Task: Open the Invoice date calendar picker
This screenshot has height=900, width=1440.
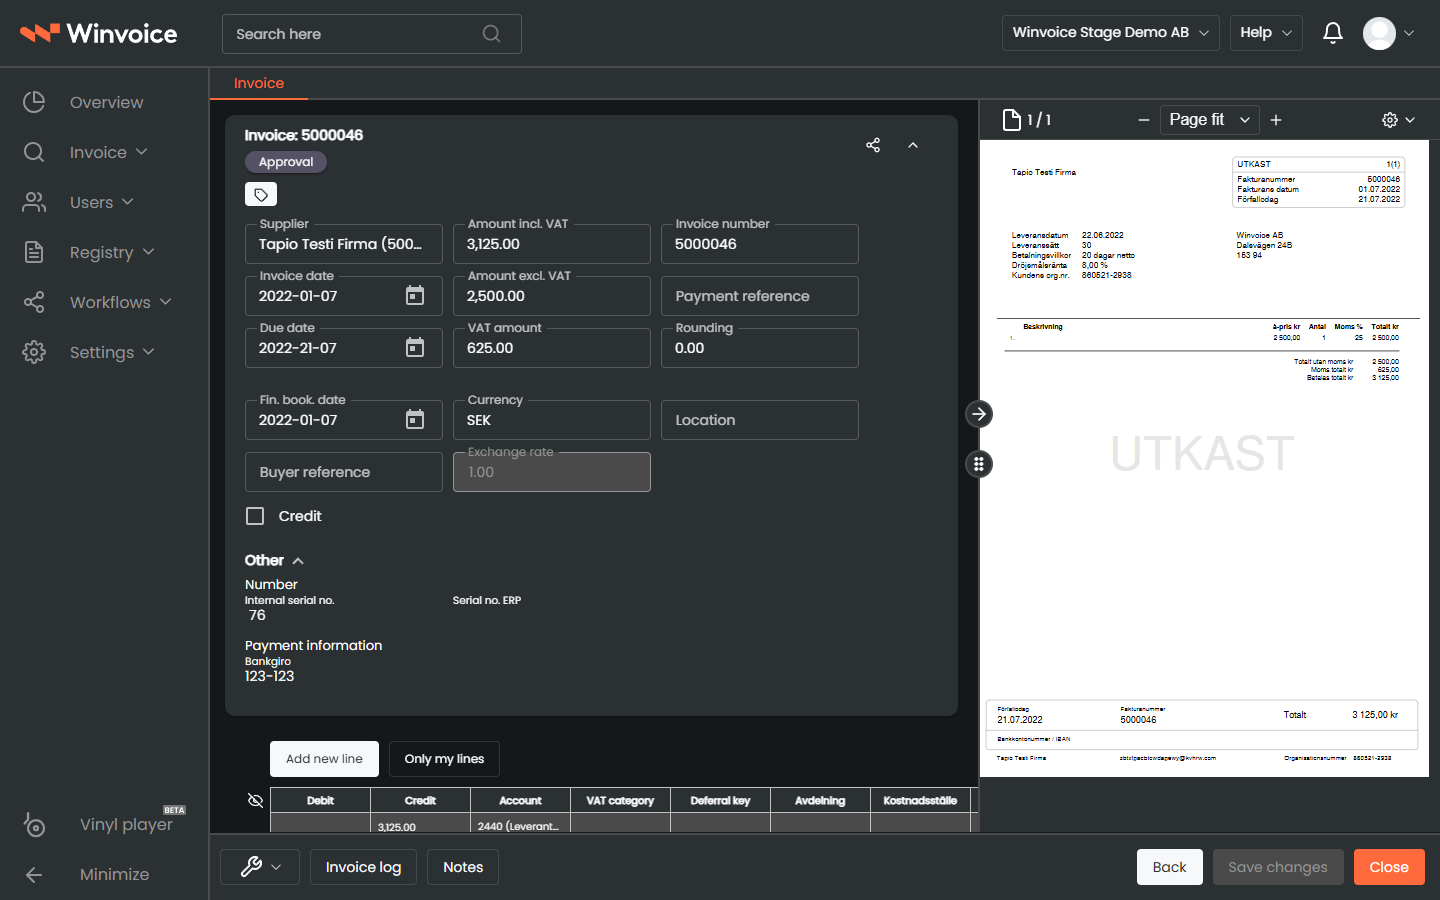Action: coord(415,296)
